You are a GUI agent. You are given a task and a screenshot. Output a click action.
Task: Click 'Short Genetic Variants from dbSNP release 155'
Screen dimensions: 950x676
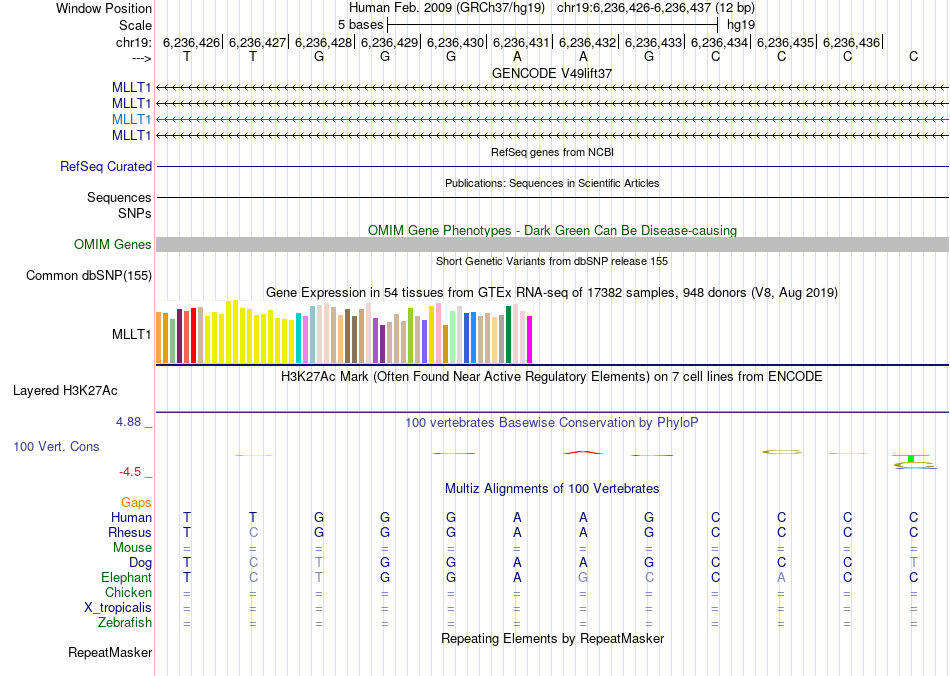click(552, 262)
